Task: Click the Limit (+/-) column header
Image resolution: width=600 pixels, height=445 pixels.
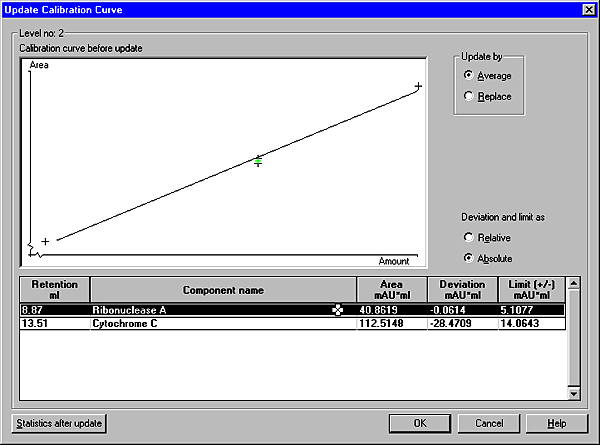Action: pyautogui.click(x=532, y=290)
